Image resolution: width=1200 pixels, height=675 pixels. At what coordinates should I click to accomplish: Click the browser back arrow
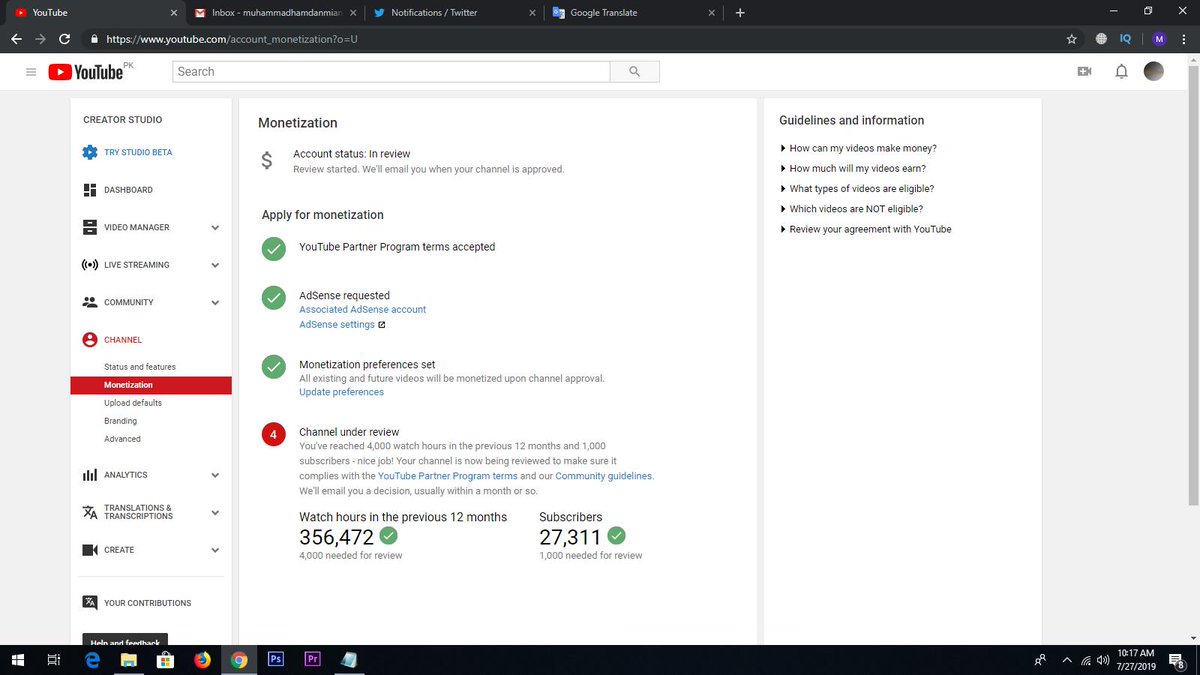point(16,39)
